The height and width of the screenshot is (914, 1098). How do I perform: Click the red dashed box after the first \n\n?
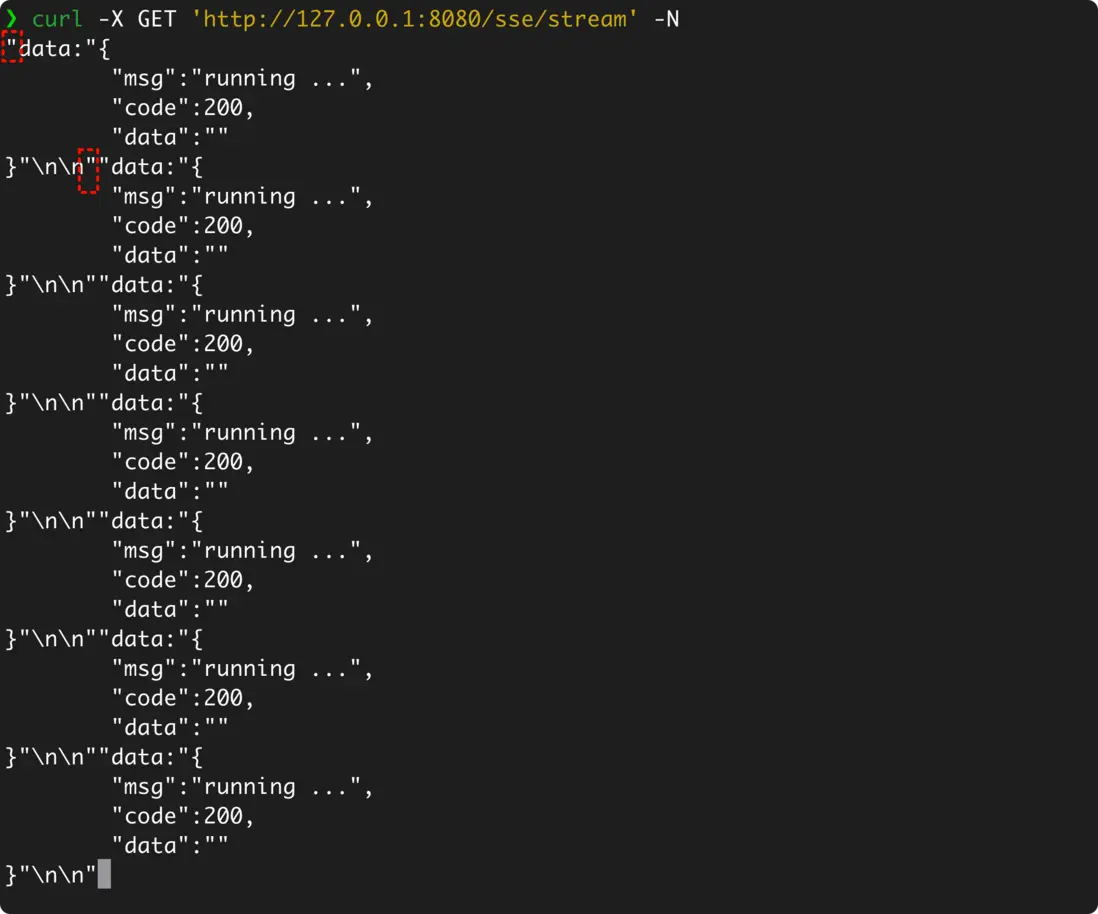point(89,171)
